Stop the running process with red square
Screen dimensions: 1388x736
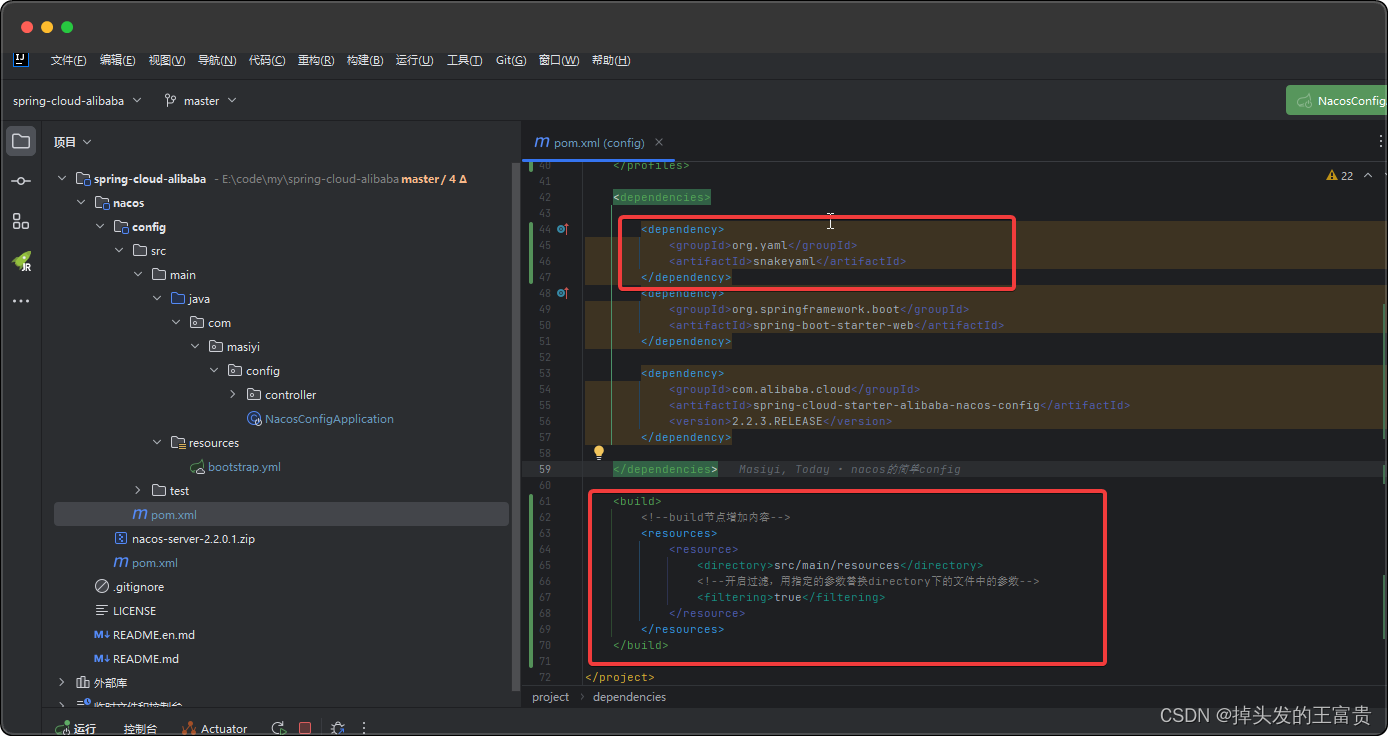coord(305,728)
